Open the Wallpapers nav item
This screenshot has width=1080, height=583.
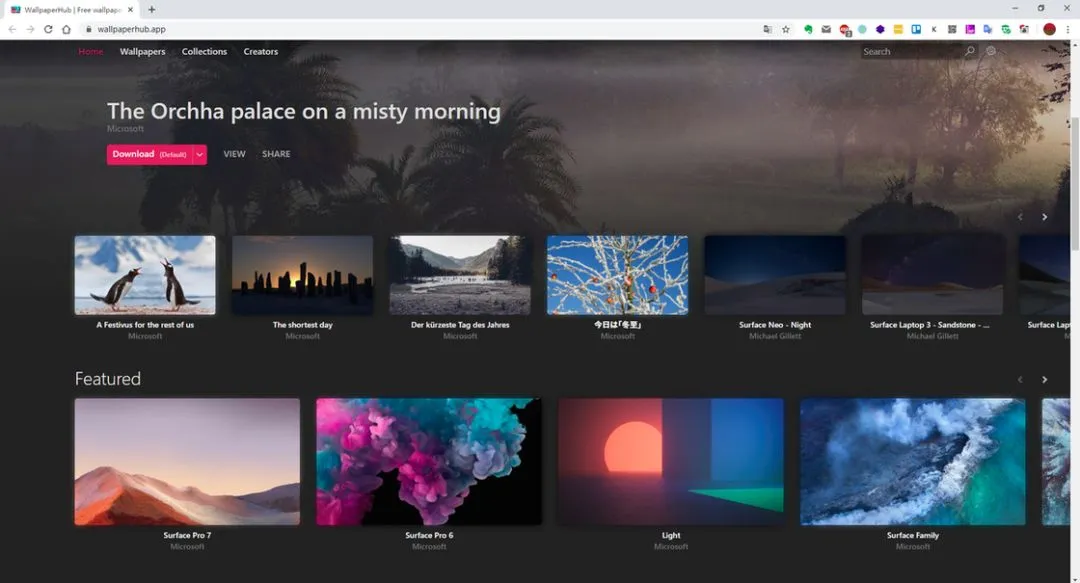tap(143, 52)
